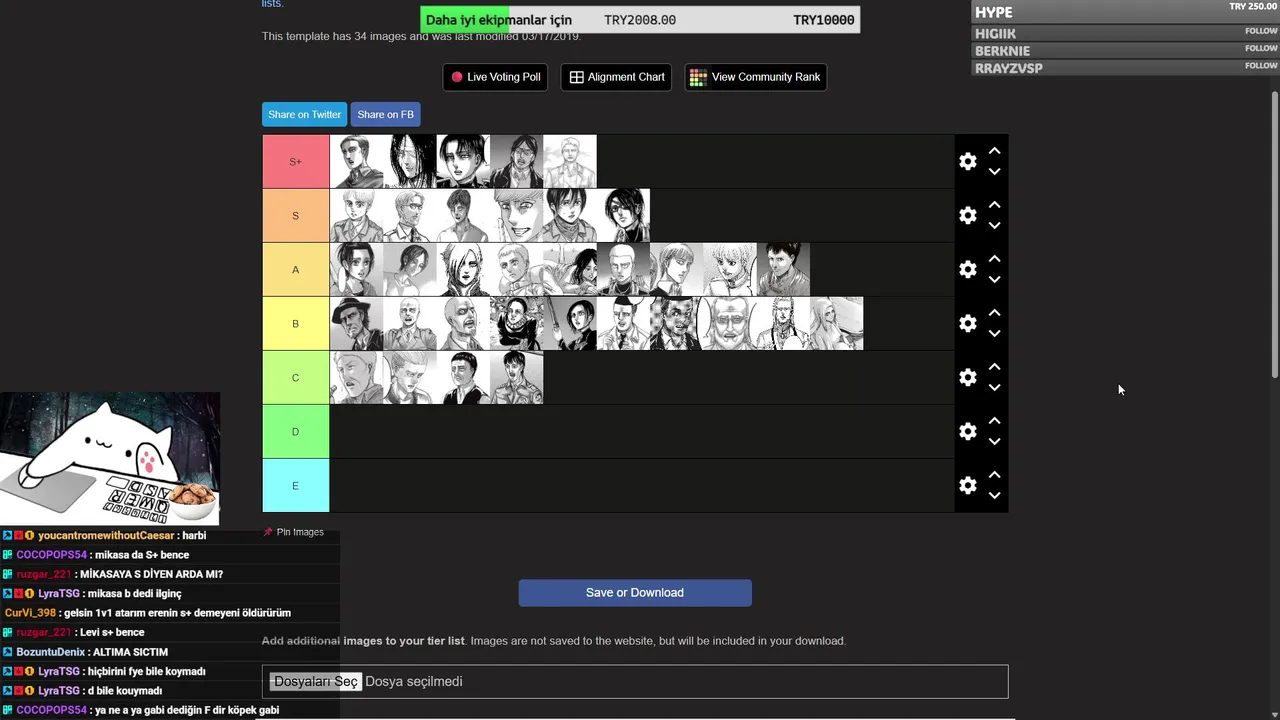Follow HIGIIK in the hype panel
Viewport: 1280px width, 720px height.
click(x=1261, y=31)
